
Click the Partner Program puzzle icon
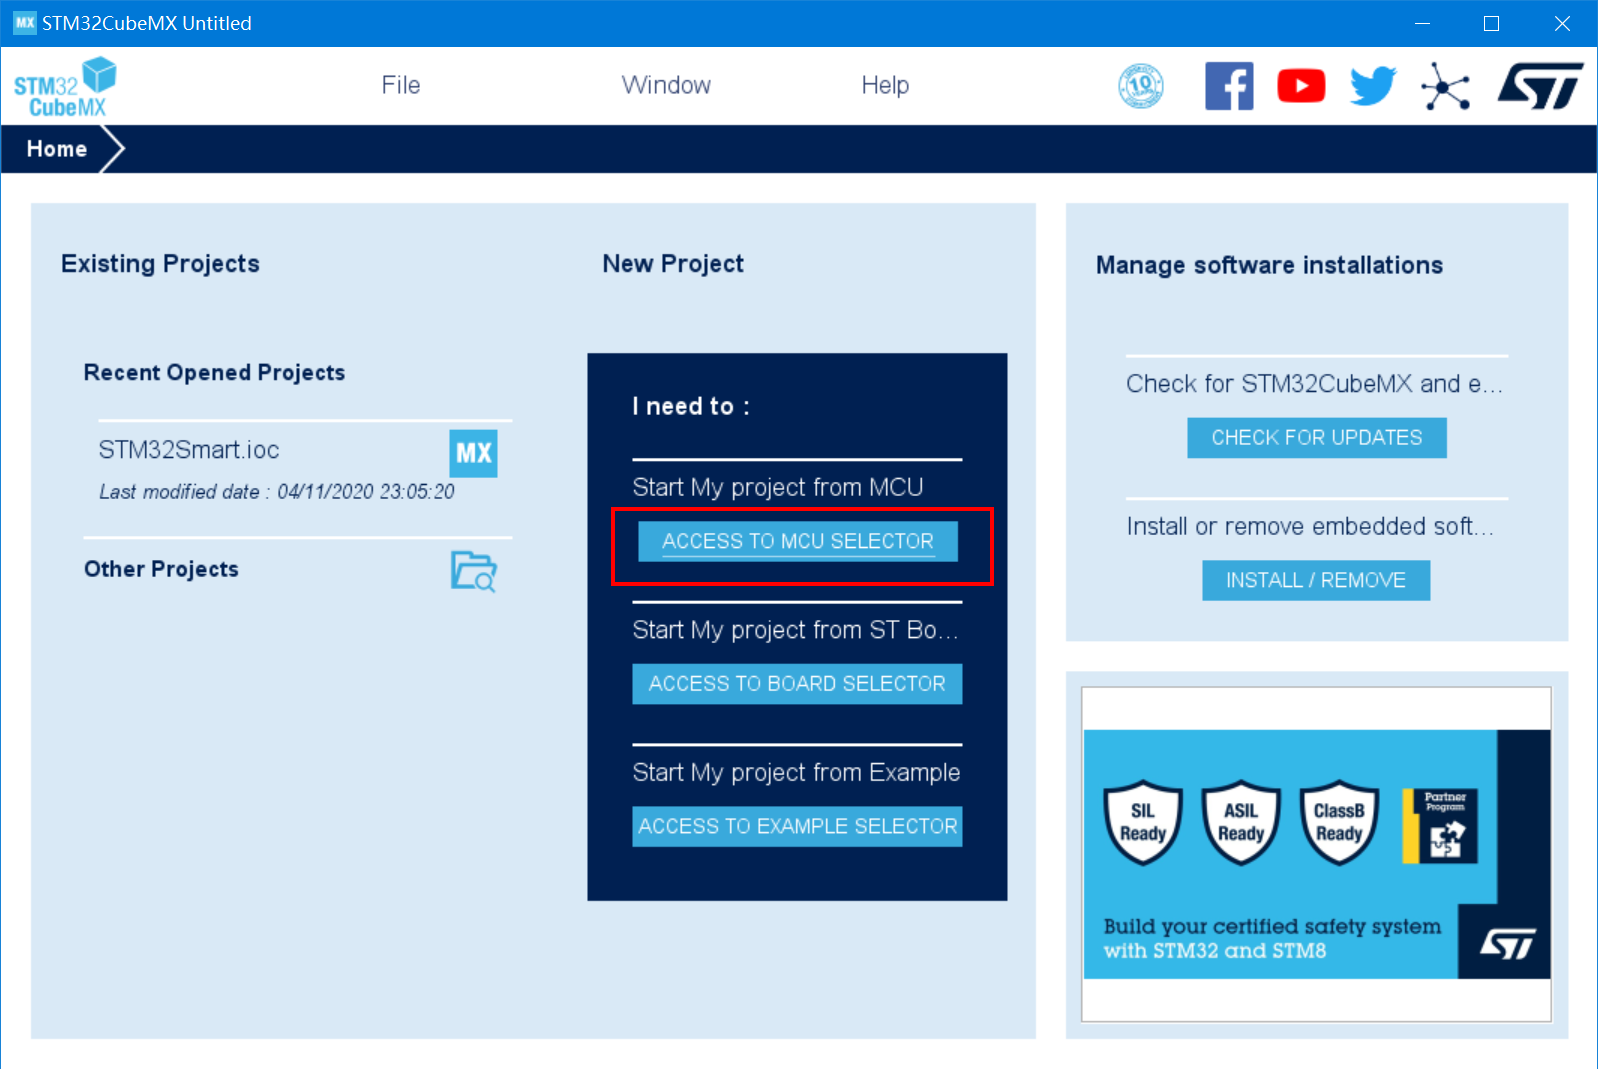pyautogui.click(x=1440, y=826)
